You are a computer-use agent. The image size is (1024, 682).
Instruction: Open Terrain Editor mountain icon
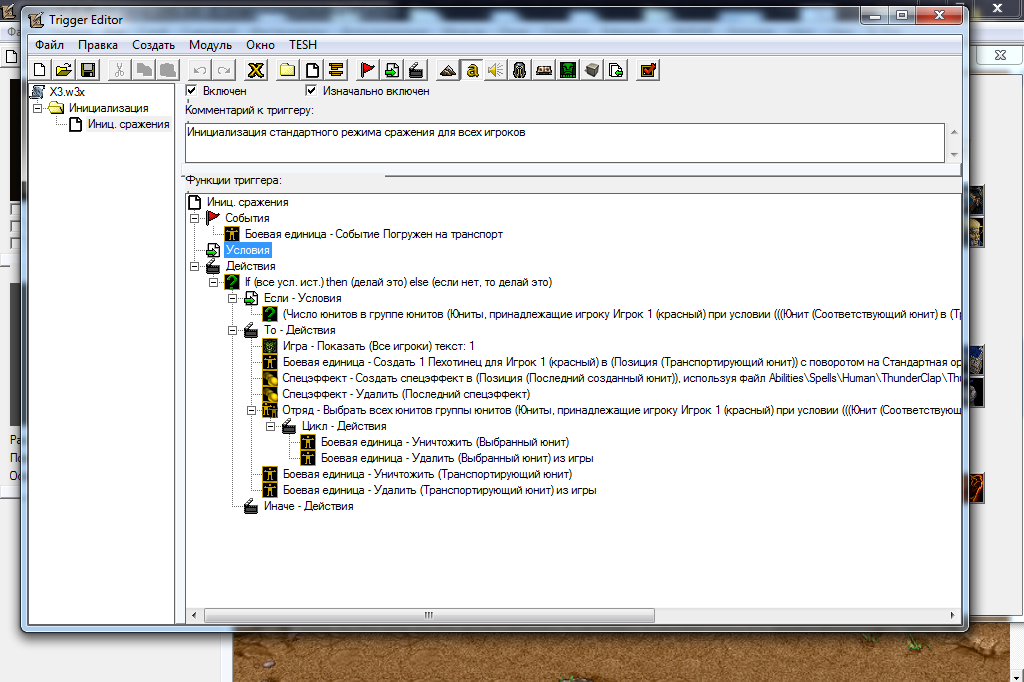pyautogui.click(x=448, y=70)
